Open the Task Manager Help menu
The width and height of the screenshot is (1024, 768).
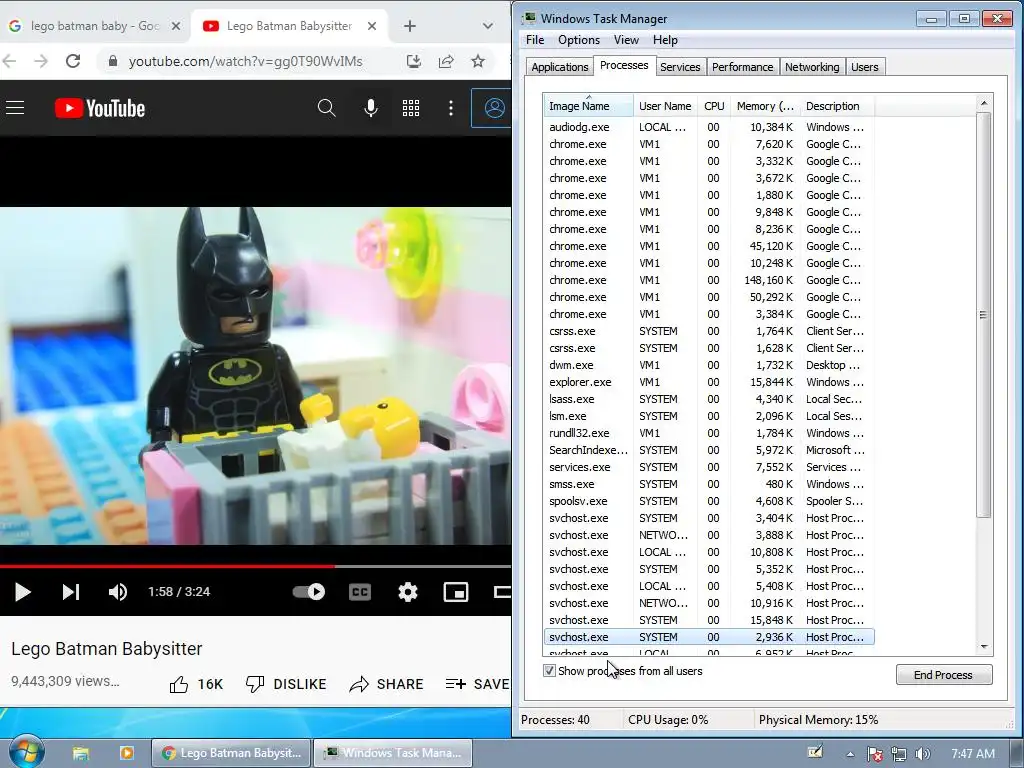coord(665,40)
